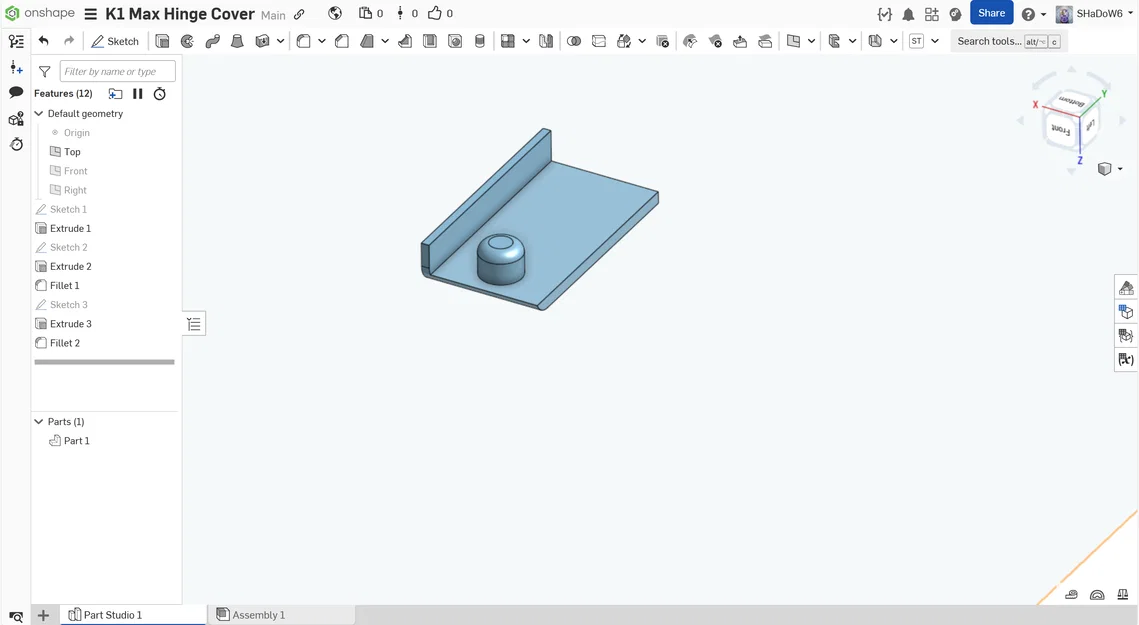Toggle the feature regeneration pause button
The image size is (1139, 625).
coord(137,94)
